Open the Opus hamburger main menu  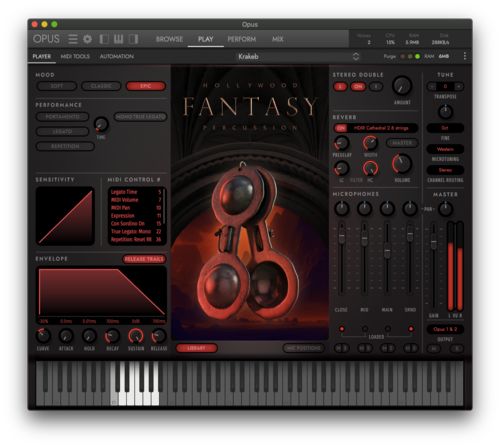[x=73, y=39]
